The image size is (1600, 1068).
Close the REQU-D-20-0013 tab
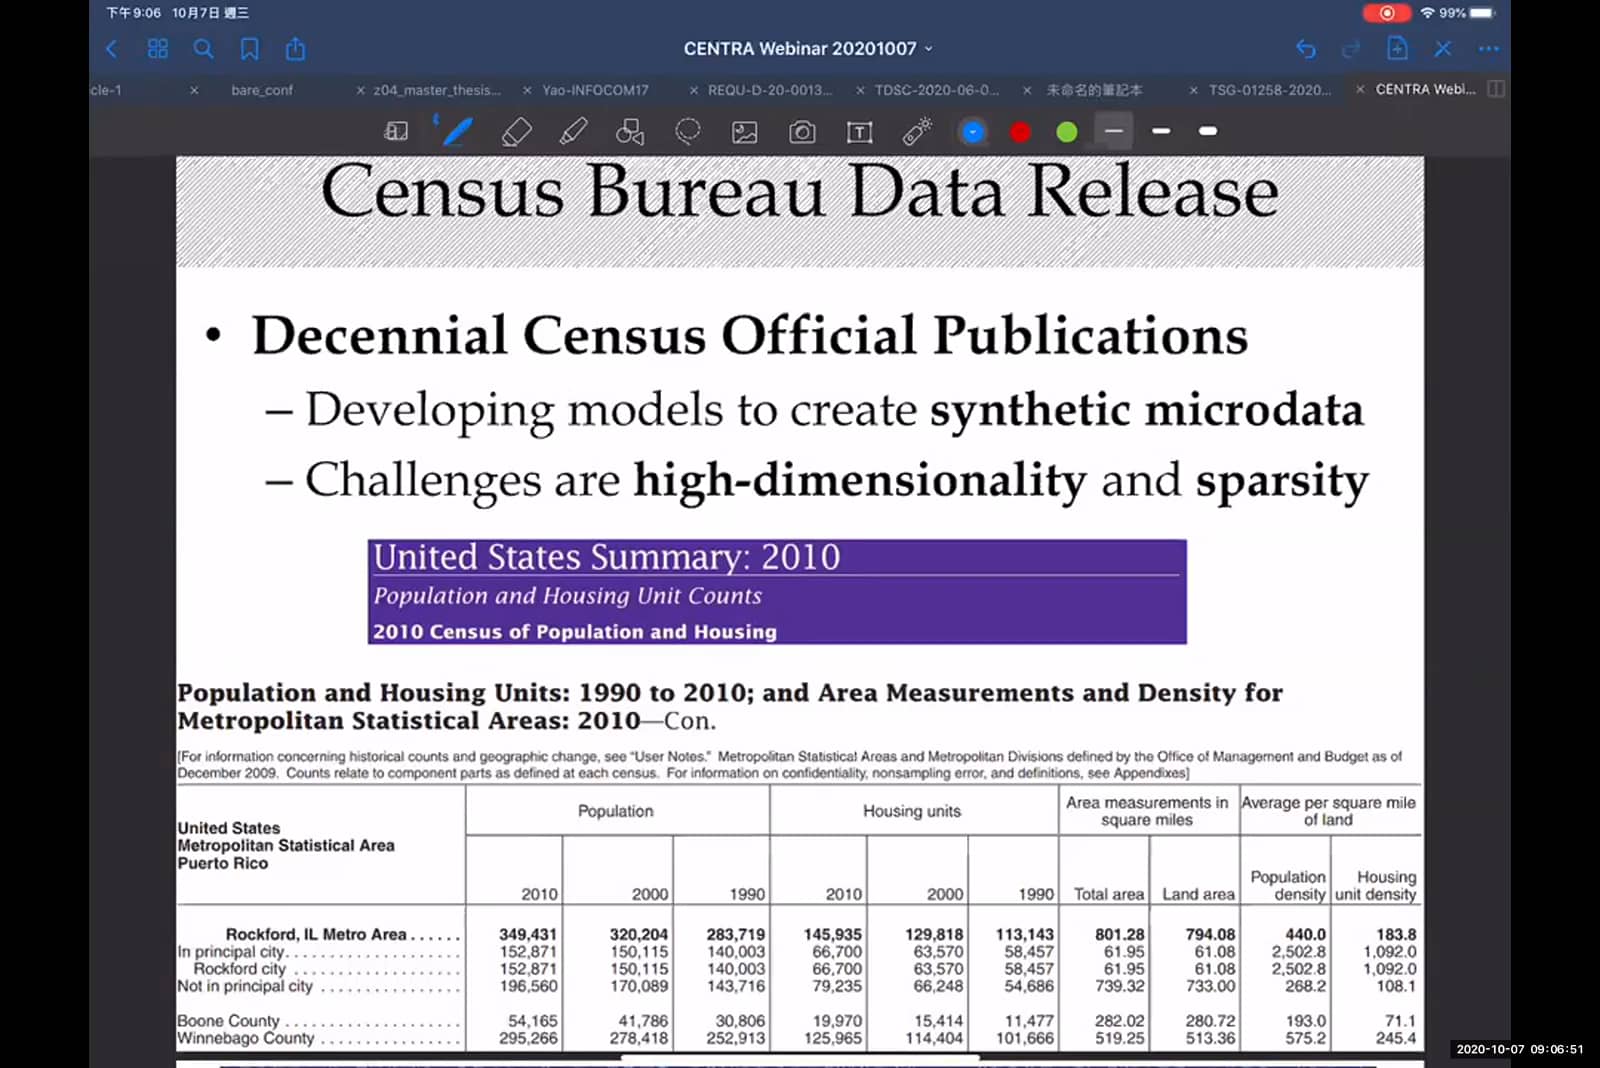point(694,90)
